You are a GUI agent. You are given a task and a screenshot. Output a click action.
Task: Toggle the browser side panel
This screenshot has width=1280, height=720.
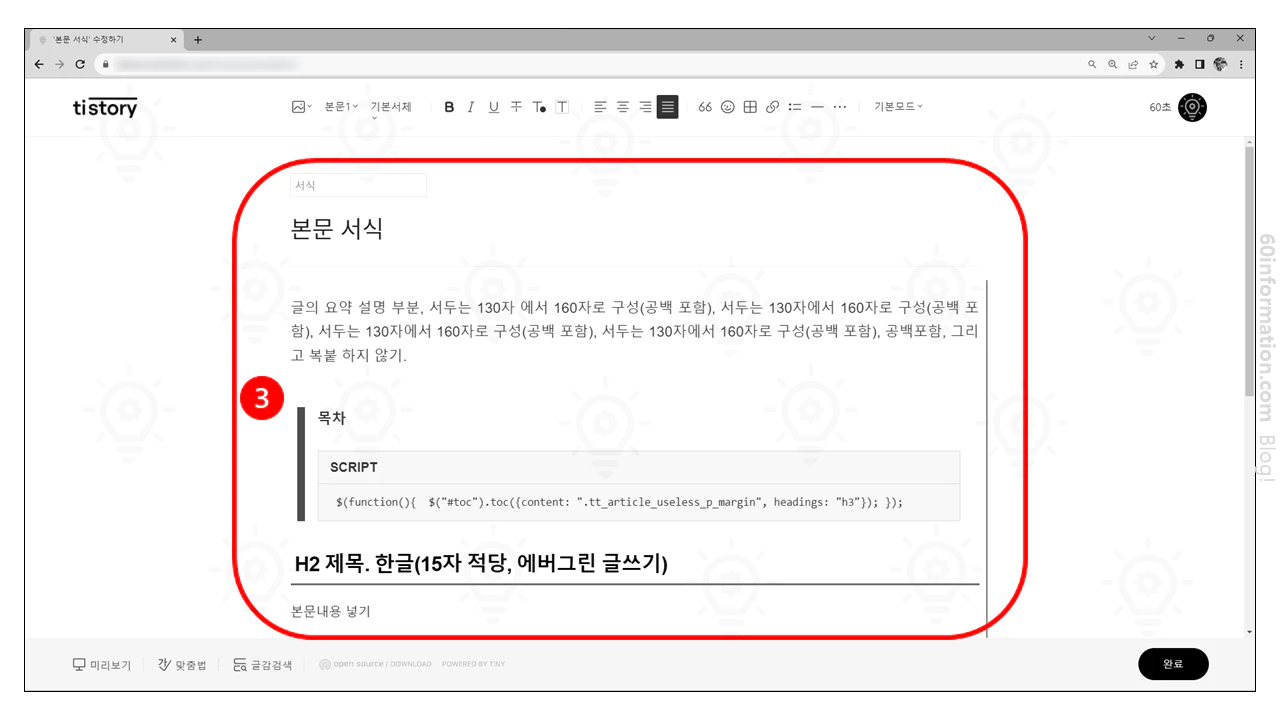tap(1200, 64)
